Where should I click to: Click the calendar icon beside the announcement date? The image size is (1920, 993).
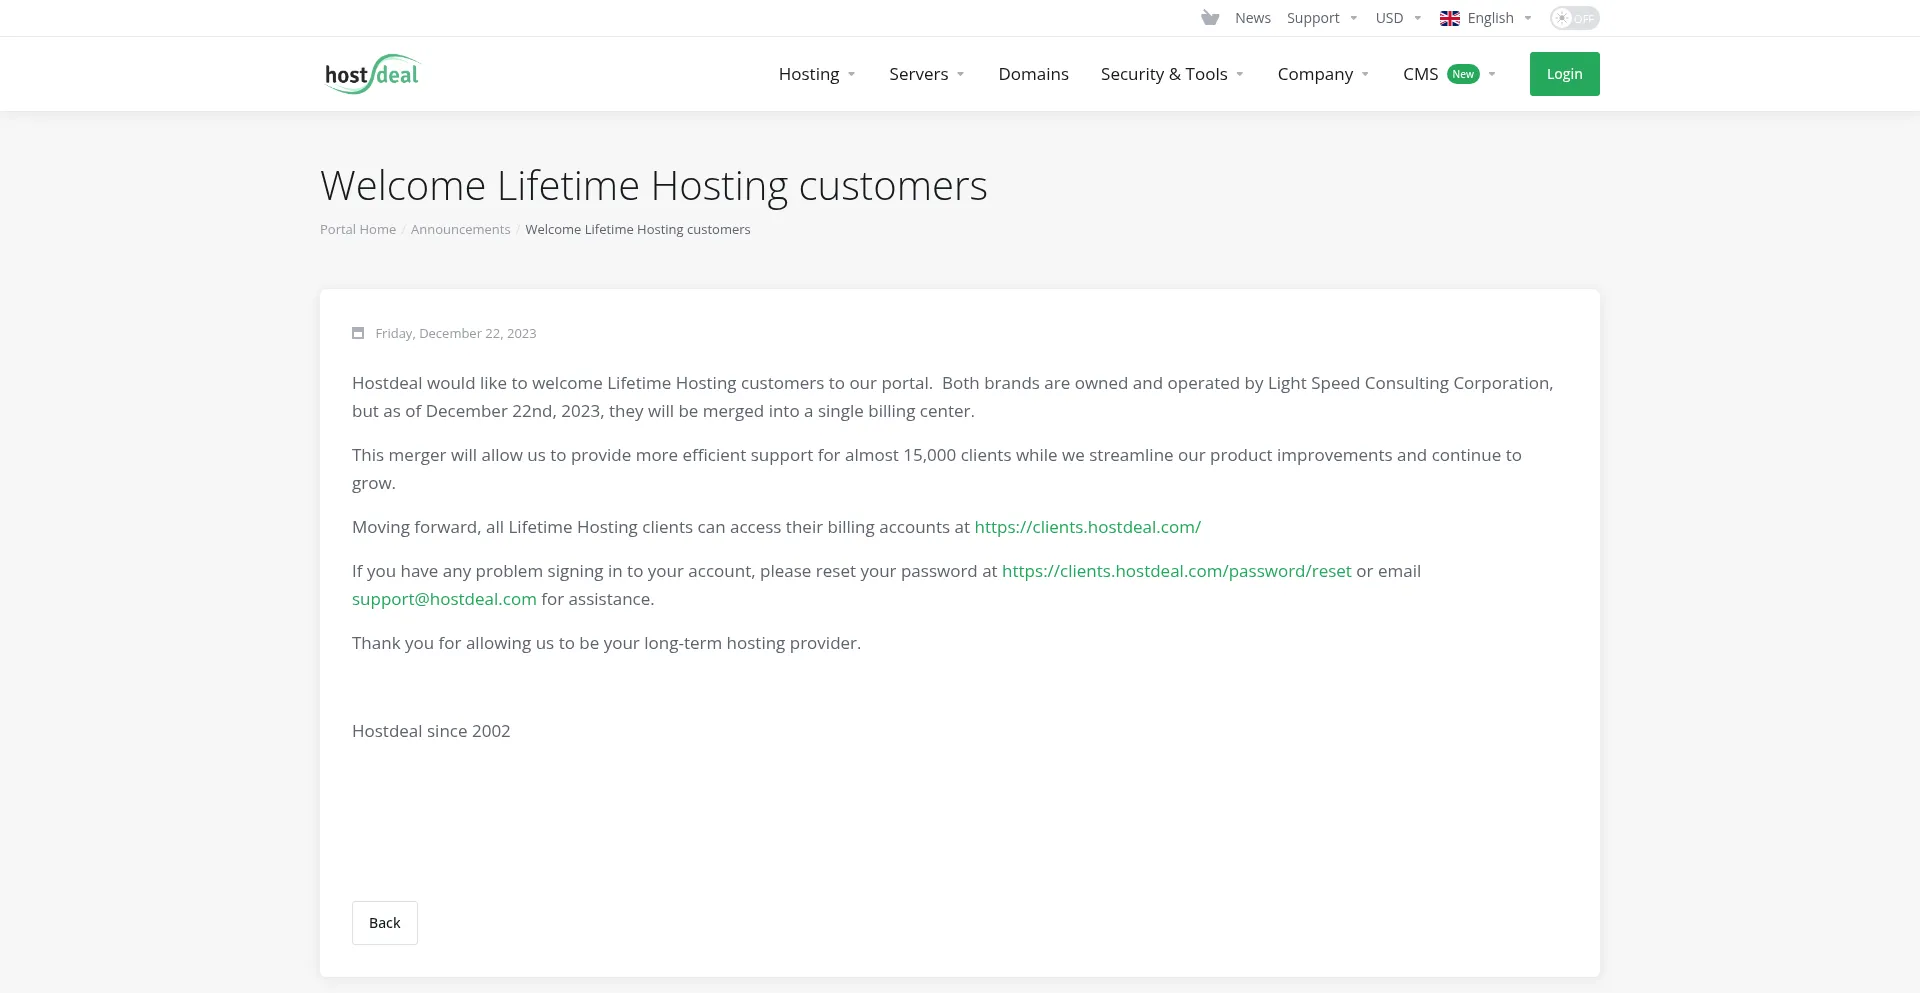(x=358, y=333)
